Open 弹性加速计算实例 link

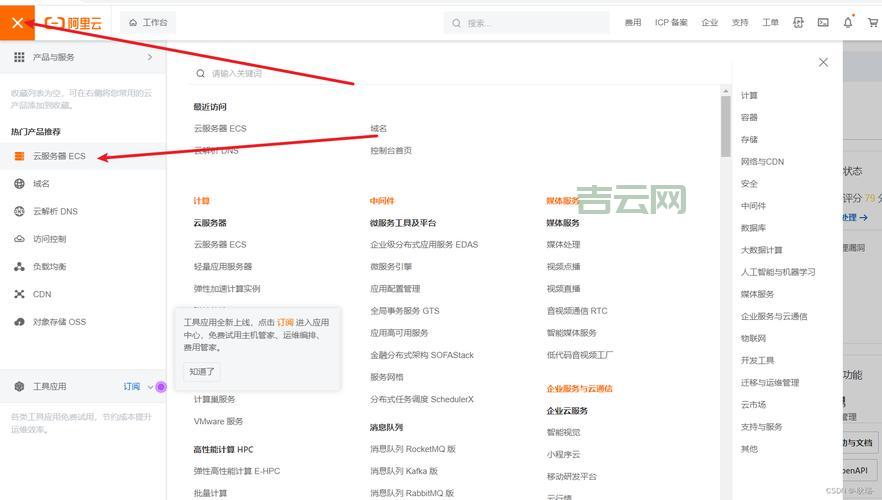pos(227,289)
